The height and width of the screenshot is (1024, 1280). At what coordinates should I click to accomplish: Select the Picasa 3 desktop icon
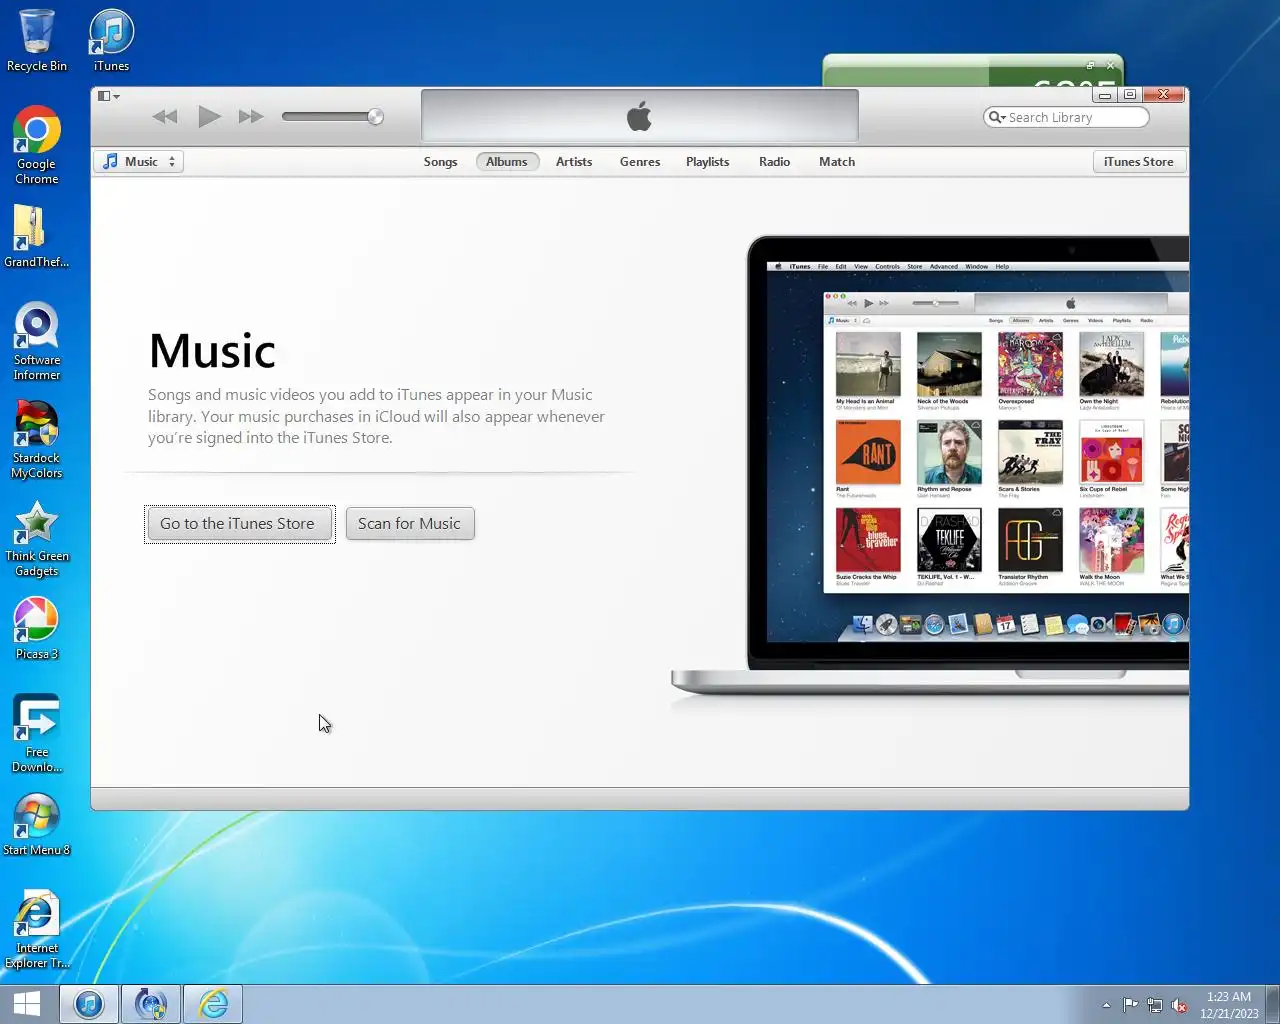click(x=37, y=629)
